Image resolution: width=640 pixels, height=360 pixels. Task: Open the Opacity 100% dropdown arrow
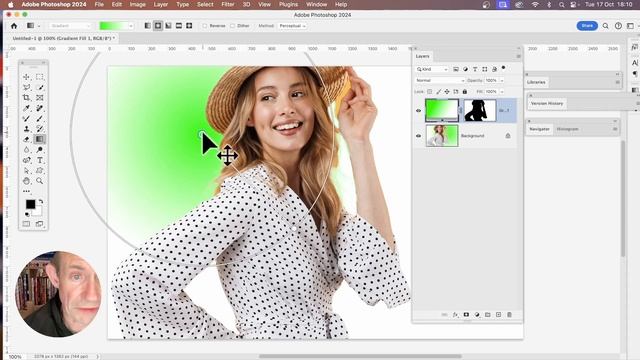point(502,80)
